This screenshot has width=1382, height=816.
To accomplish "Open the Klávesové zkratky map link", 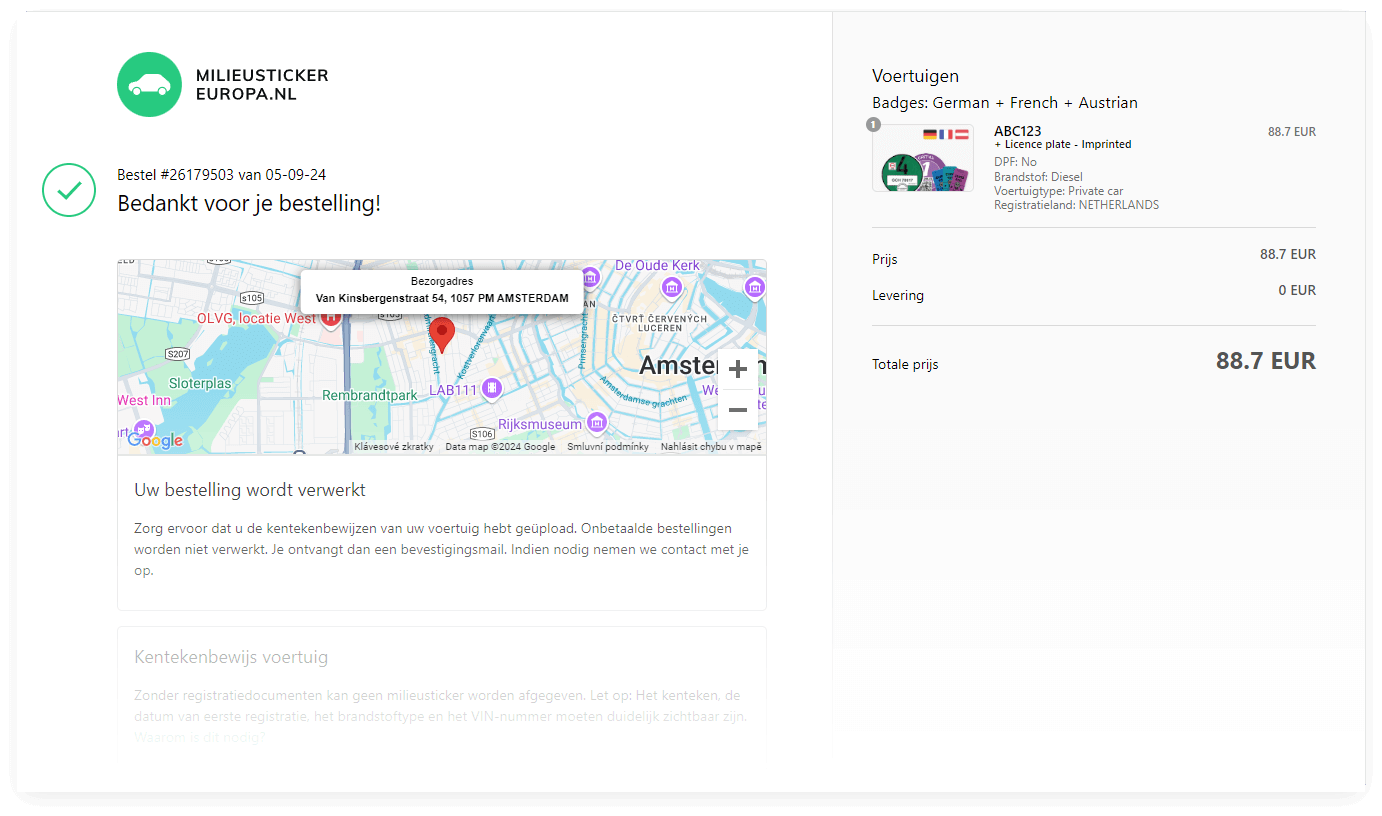I will pos(394,447).
